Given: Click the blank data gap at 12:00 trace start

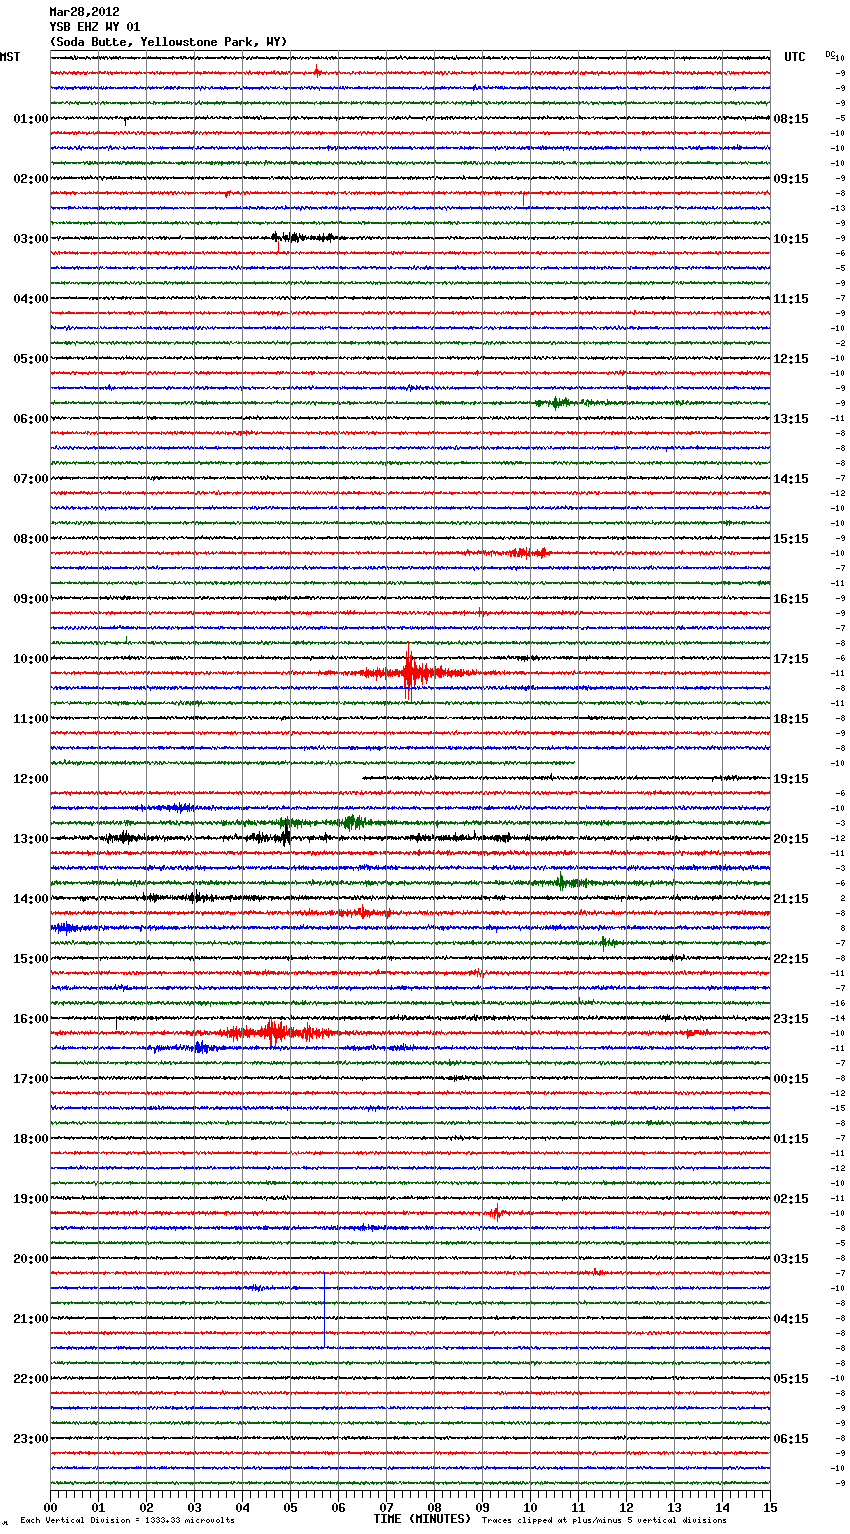Looking at the screenshot, I should click(205, 777).
